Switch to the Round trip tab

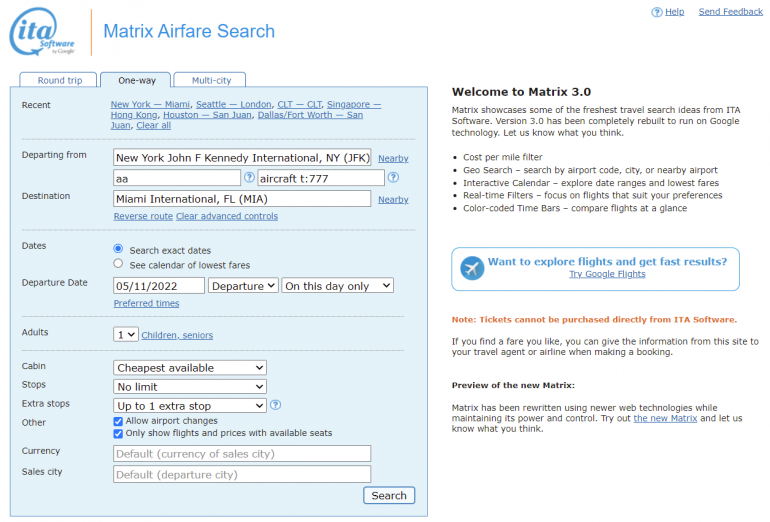click(59, 80)
